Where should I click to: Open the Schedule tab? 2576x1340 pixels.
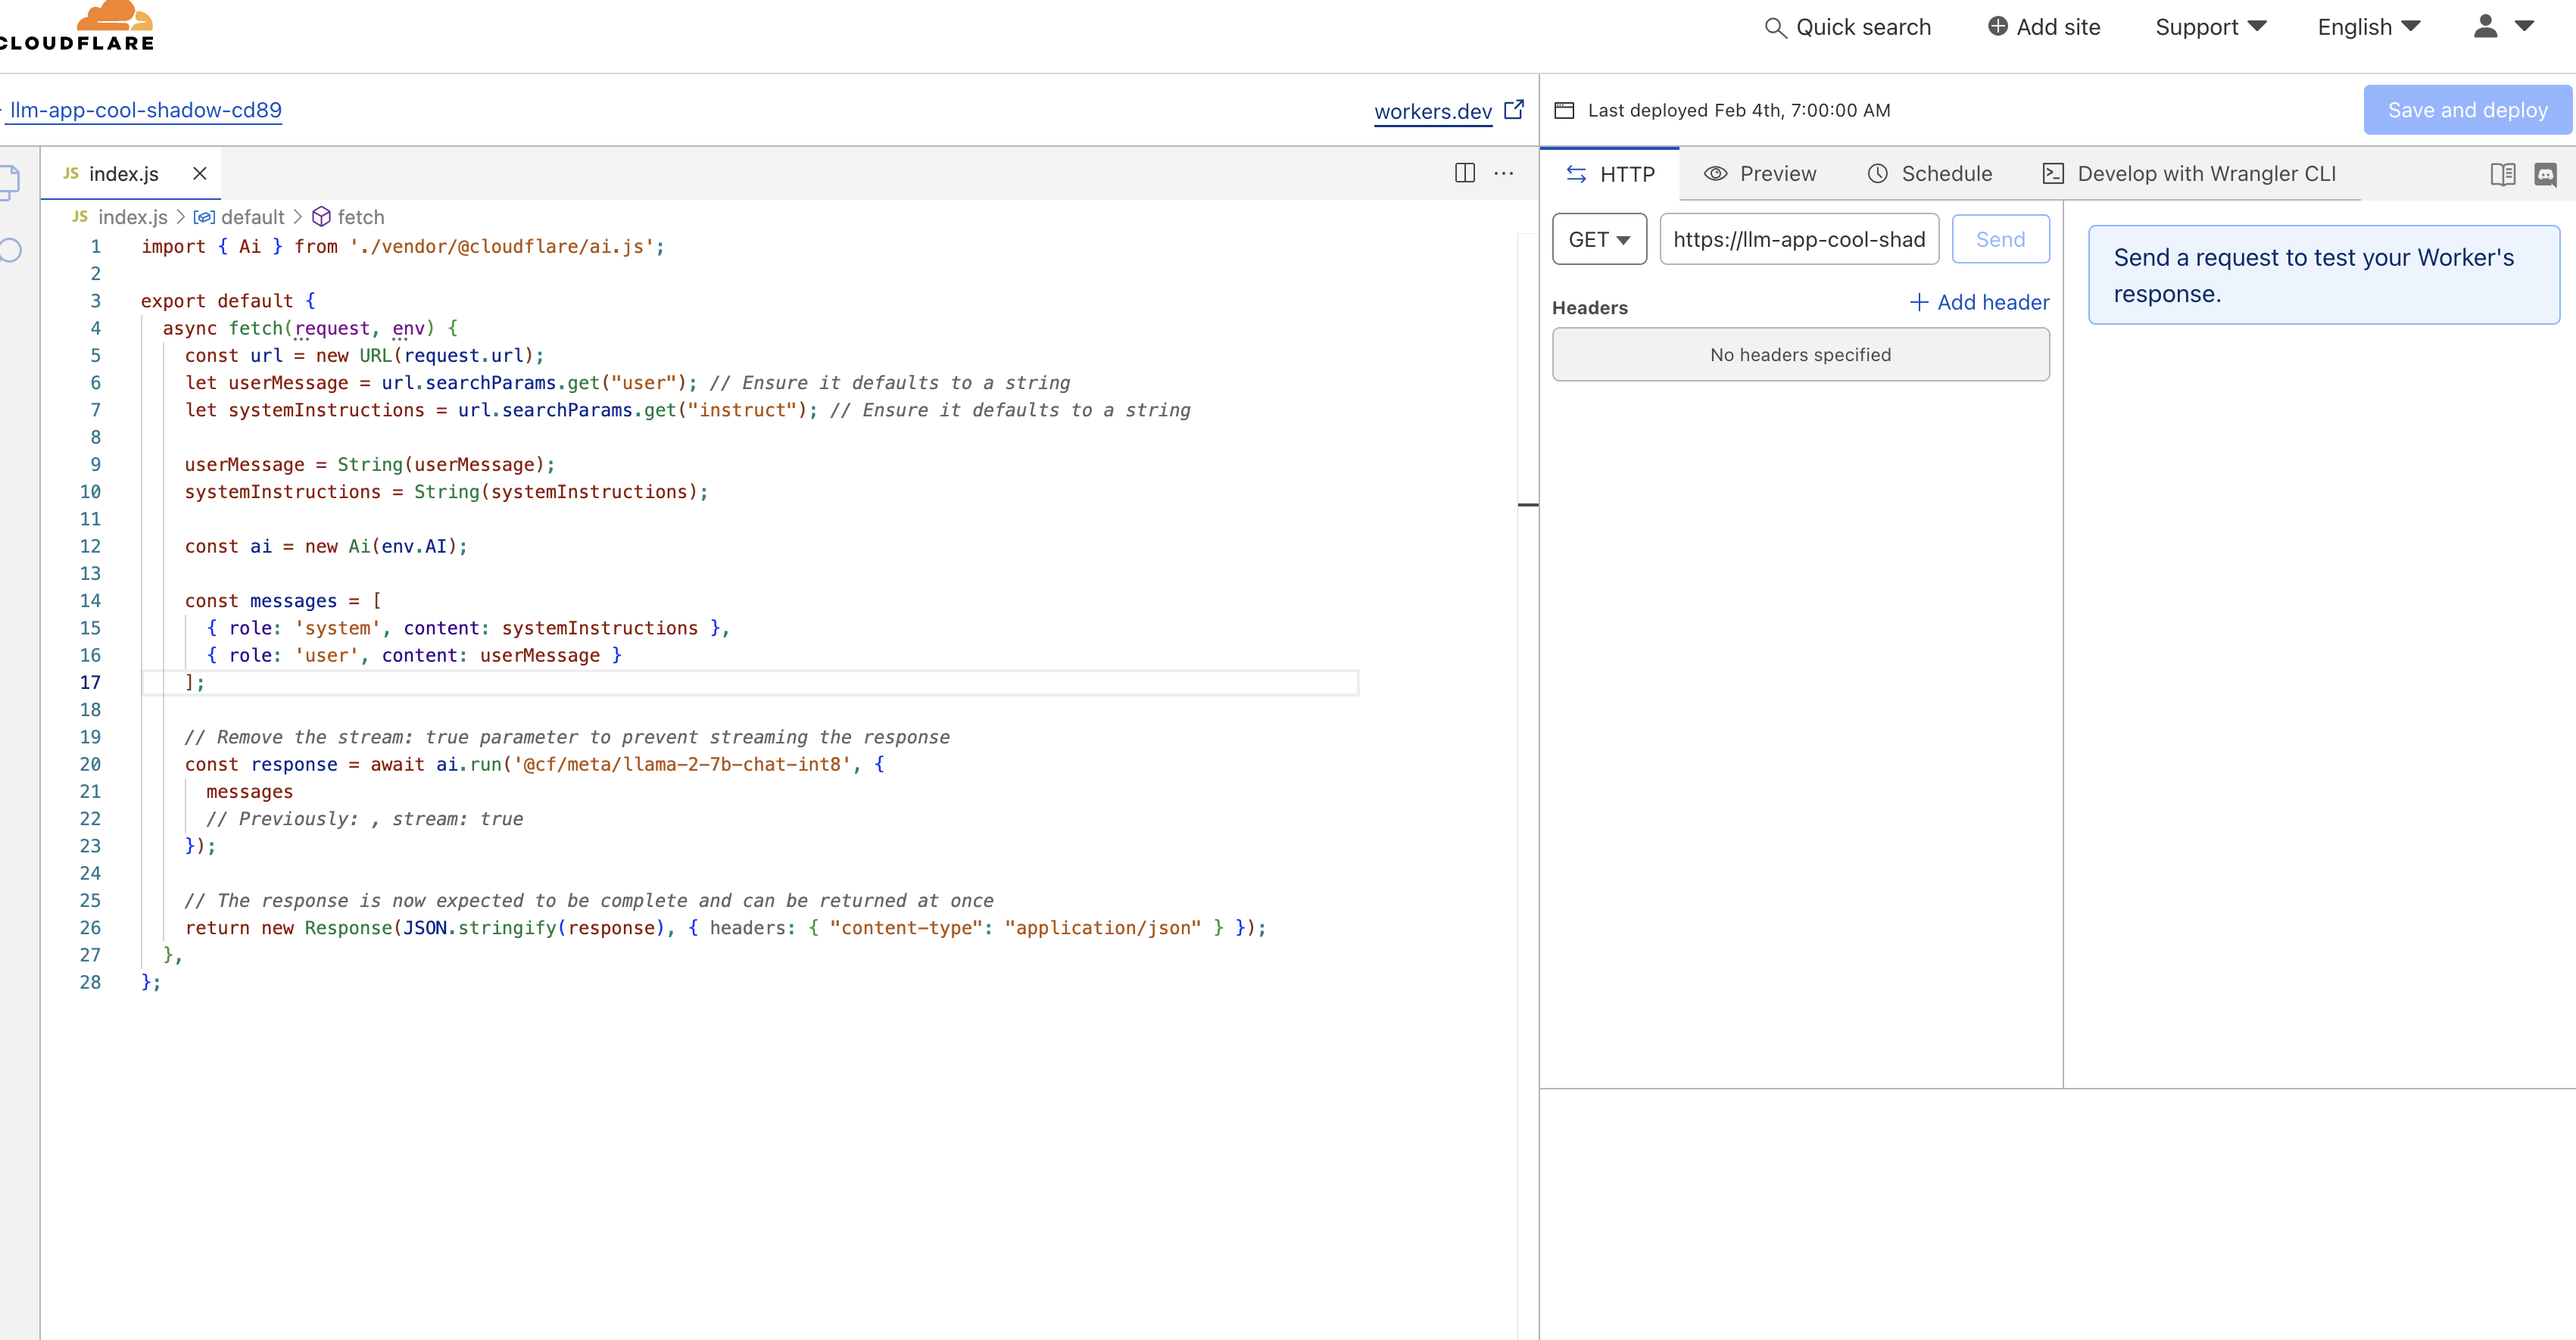click(x=1929, y=174)
